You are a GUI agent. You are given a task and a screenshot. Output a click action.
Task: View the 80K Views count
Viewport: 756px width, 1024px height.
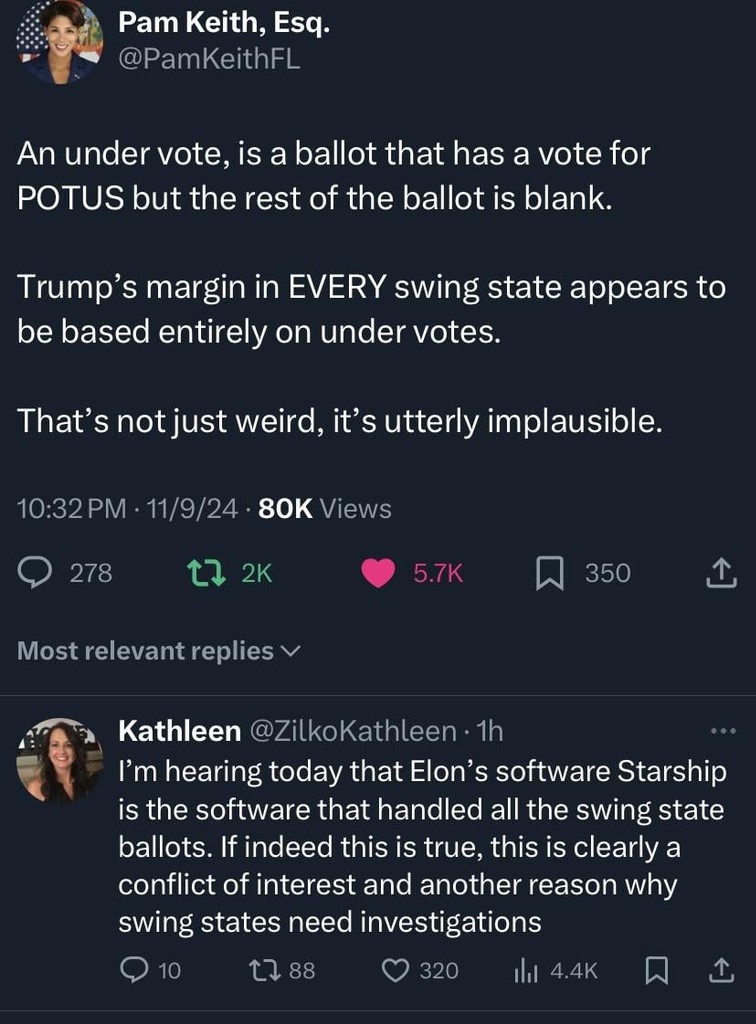325,509
